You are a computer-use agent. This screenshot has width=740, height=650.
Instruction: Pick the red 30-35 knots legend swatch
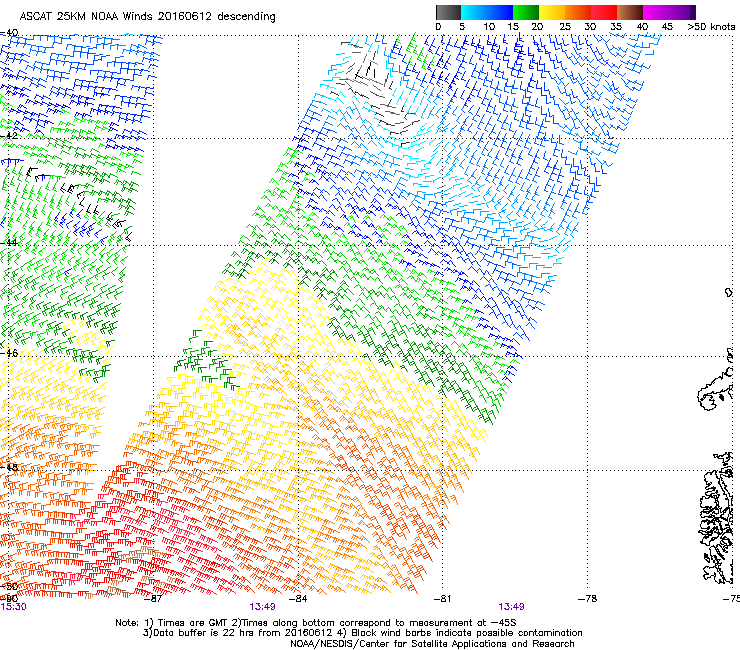point(604,12)
